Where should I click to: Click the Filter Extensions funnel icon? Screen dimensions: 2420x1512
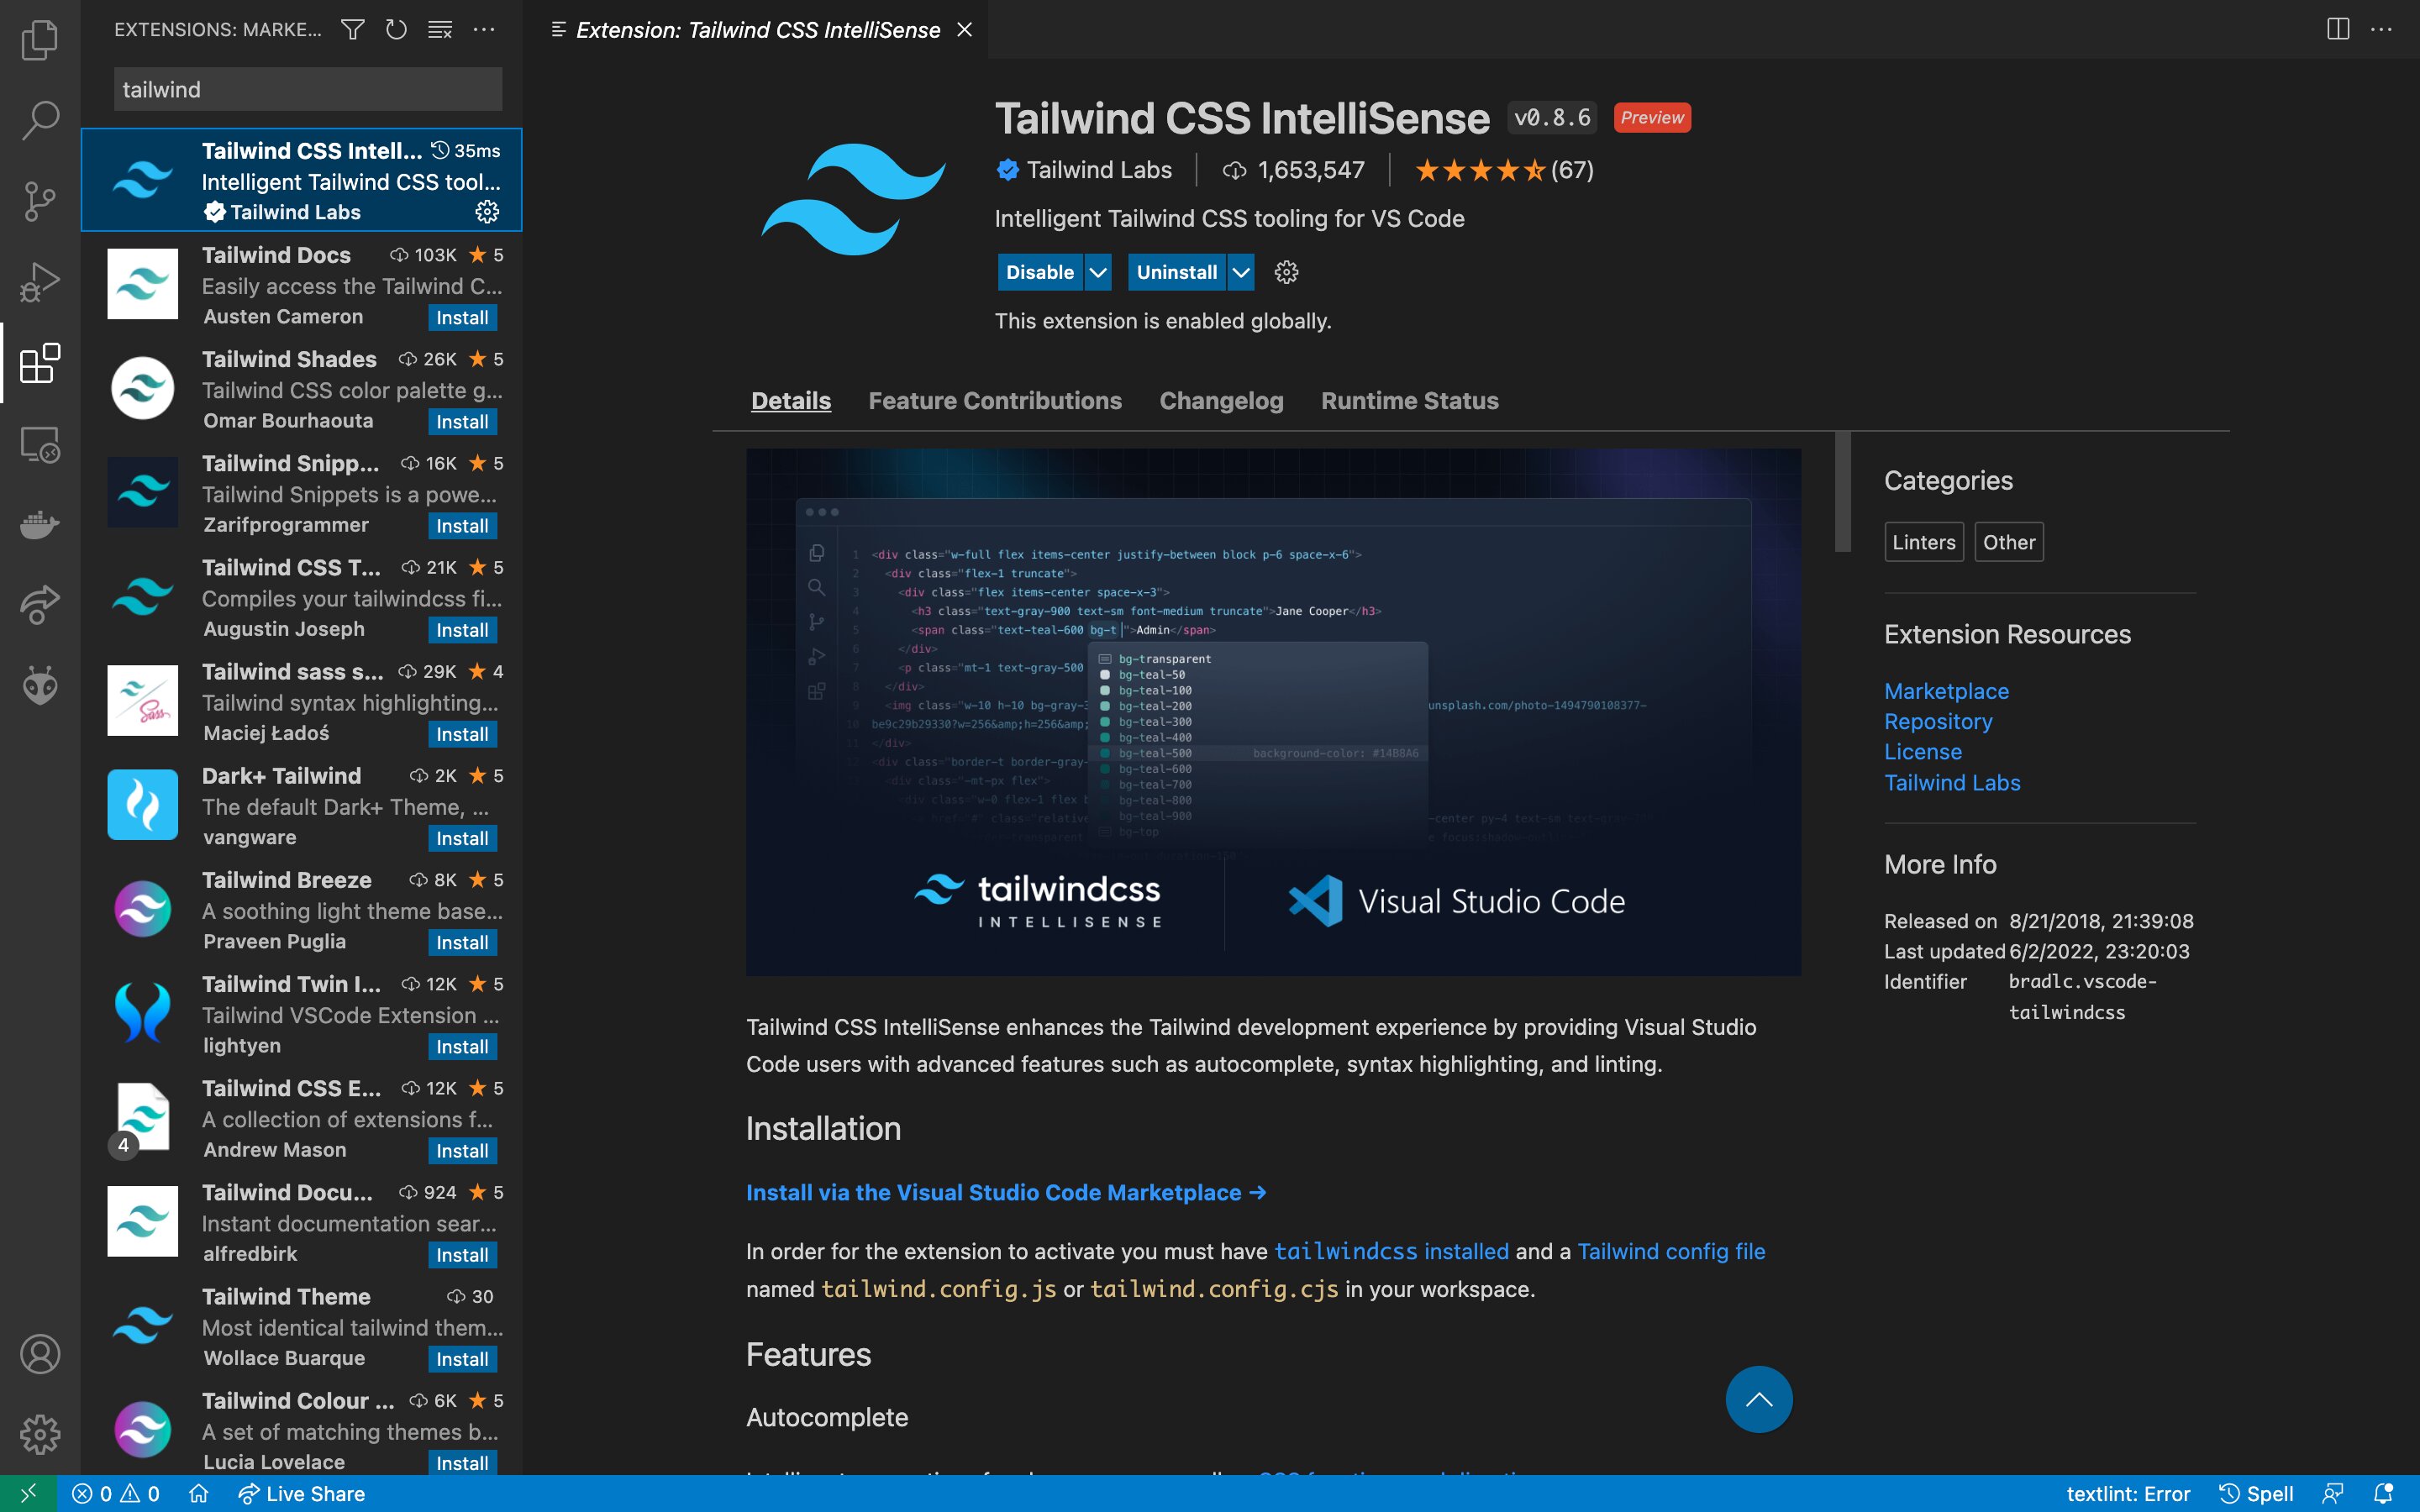(x=352, y=30)
